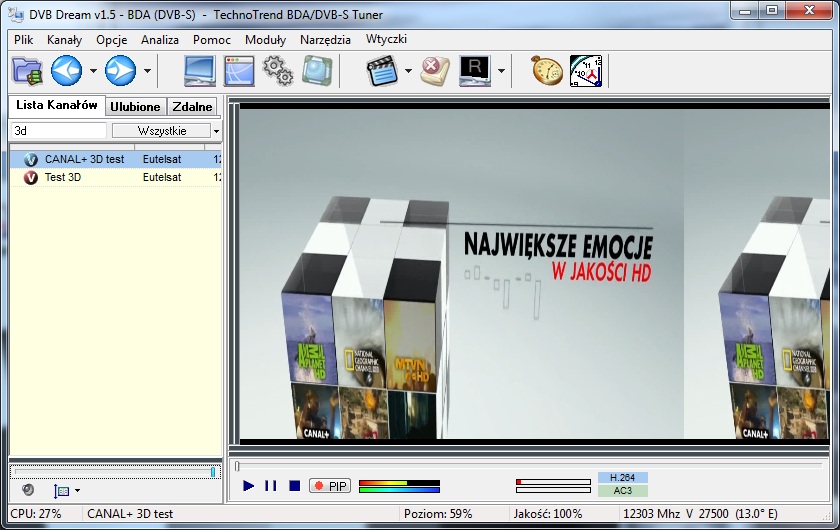Click the PIP record button
840x530 pixels.
point(330,486)
